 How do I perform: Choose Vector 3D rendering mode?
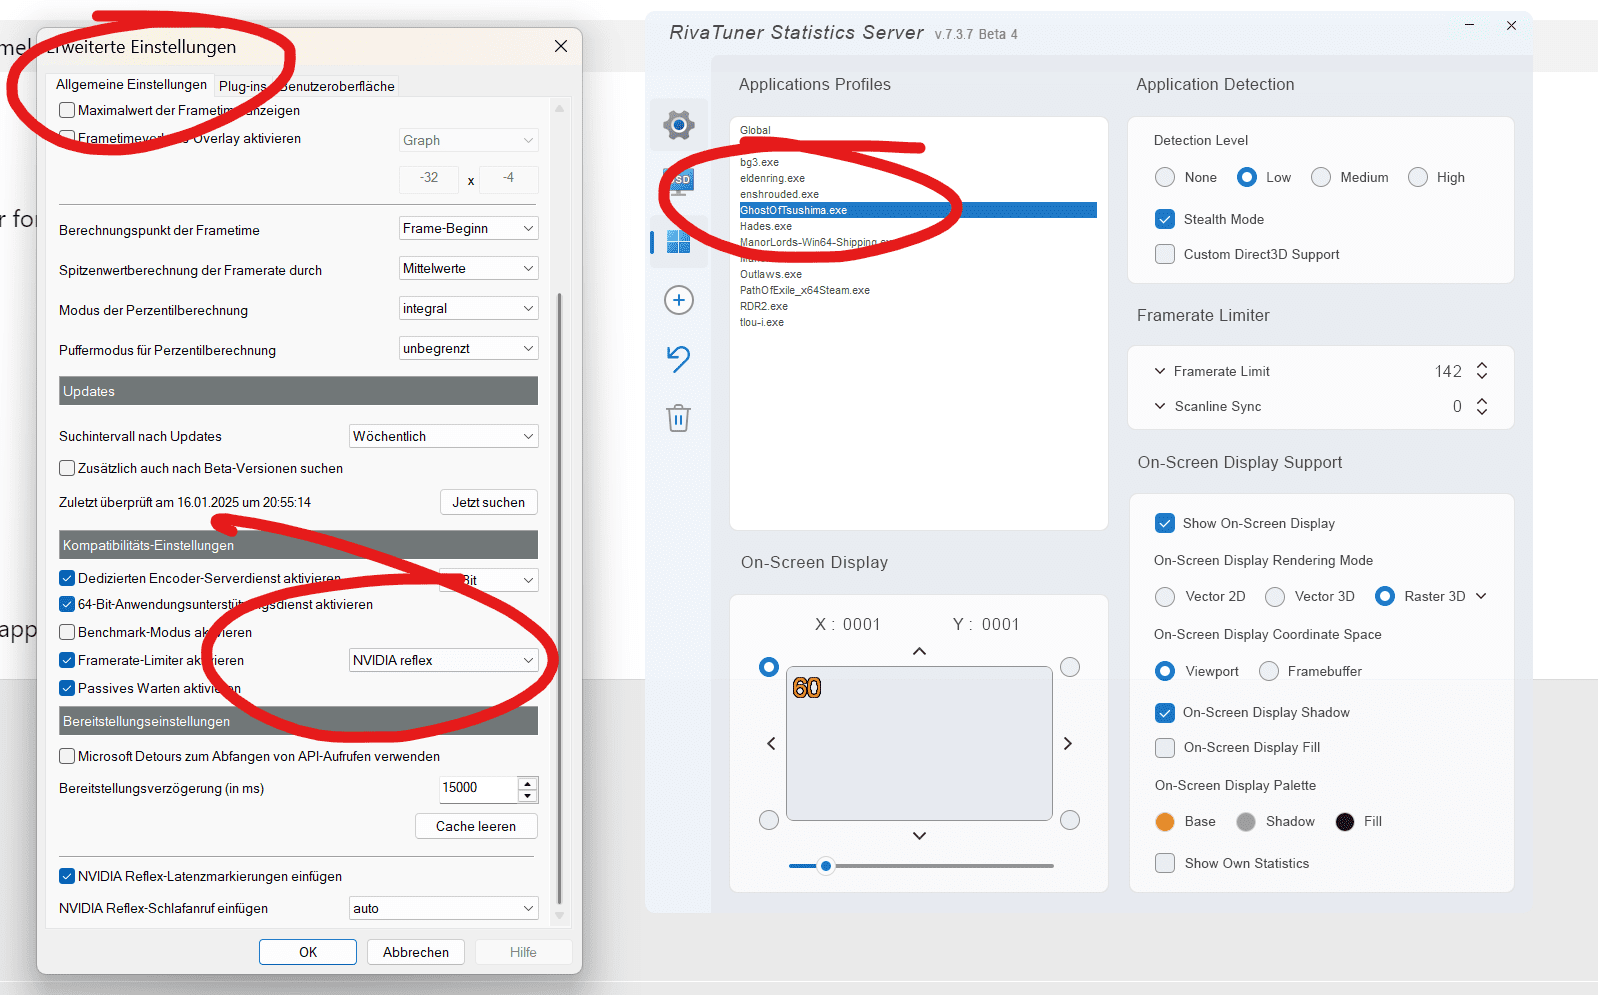(x=1275, y=597)
